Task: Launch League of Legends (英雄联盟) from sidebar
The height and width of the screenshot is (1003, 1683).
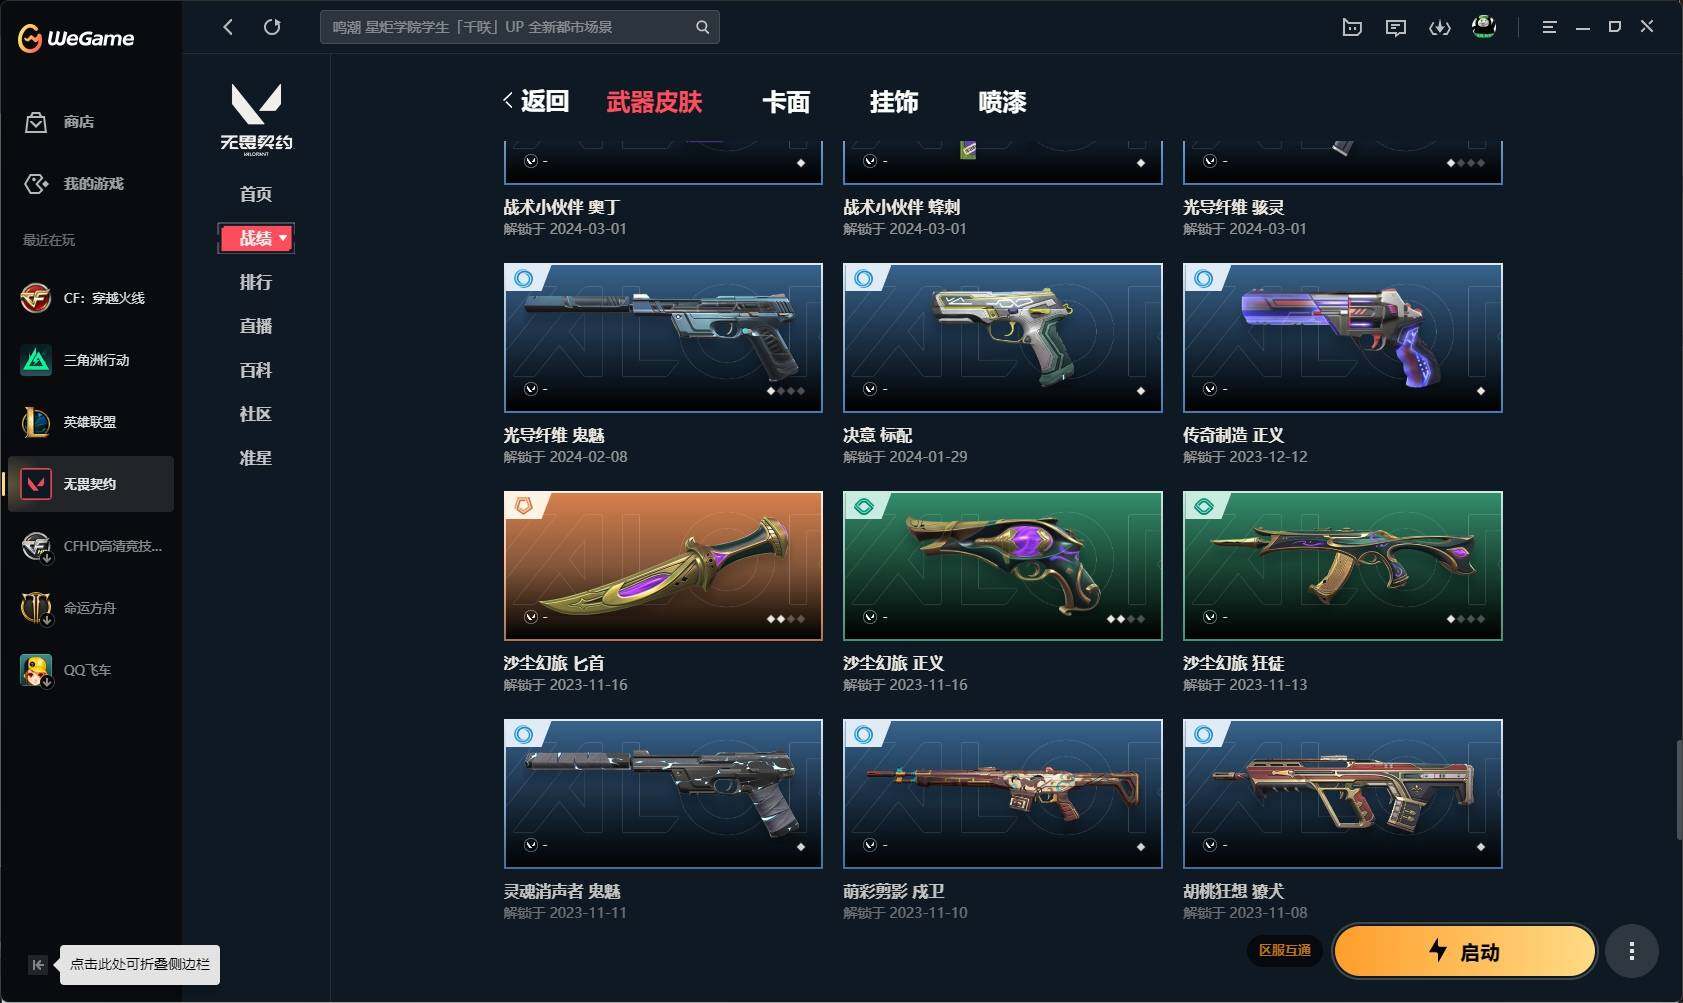Action: (90, 422)
